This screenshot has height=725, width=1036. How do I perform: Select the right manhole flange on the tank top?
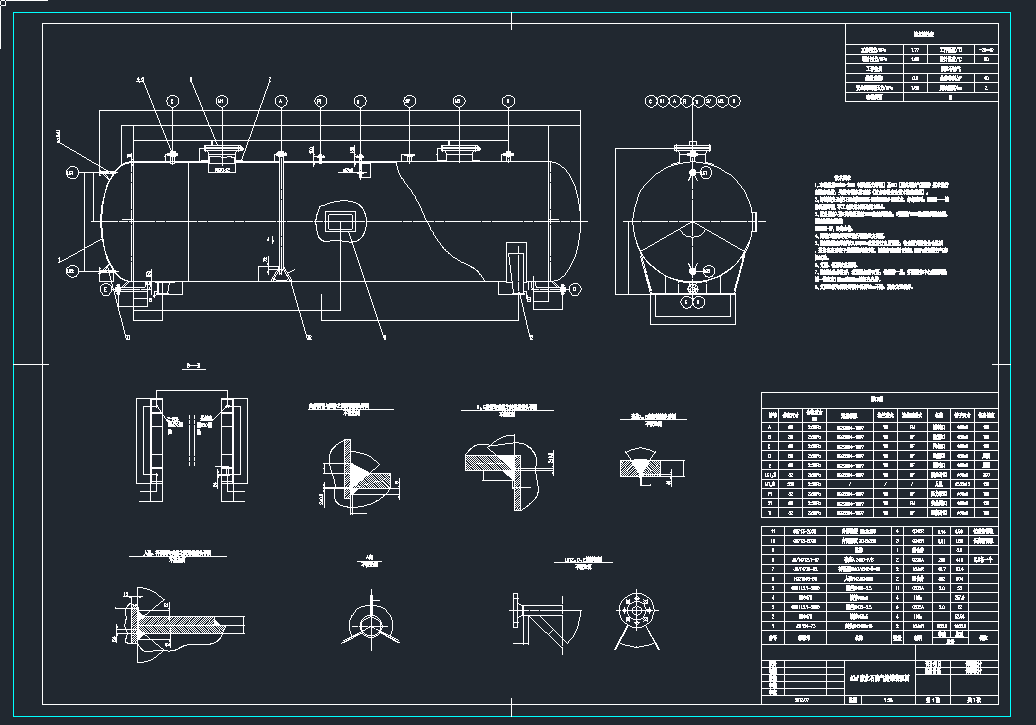[458, 151]
